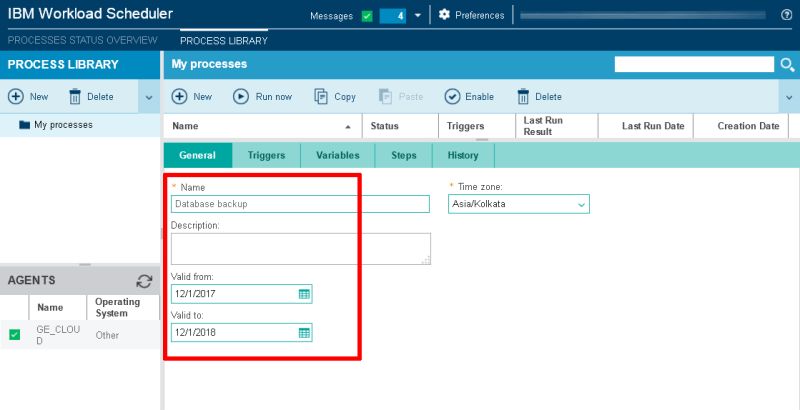Click the Description text area
Viewport: 800px width, 410px height.
[x=301, y=249]
